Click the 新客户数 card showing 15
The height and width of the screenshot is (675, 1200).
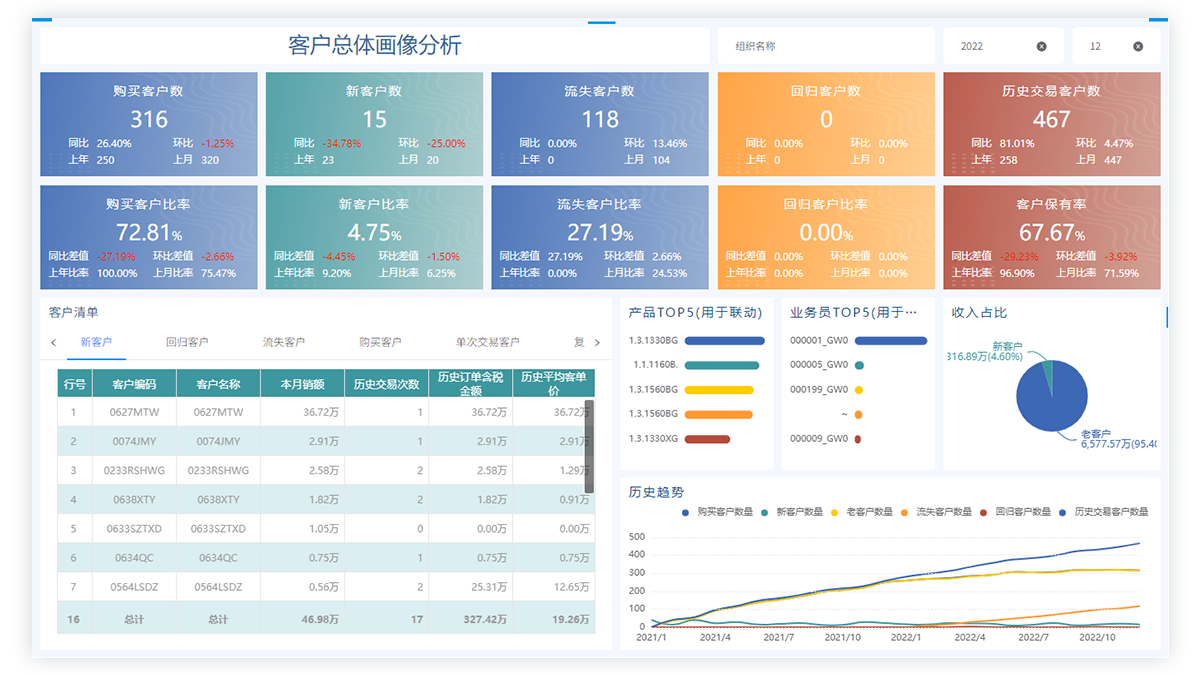(x=374, y=124)
